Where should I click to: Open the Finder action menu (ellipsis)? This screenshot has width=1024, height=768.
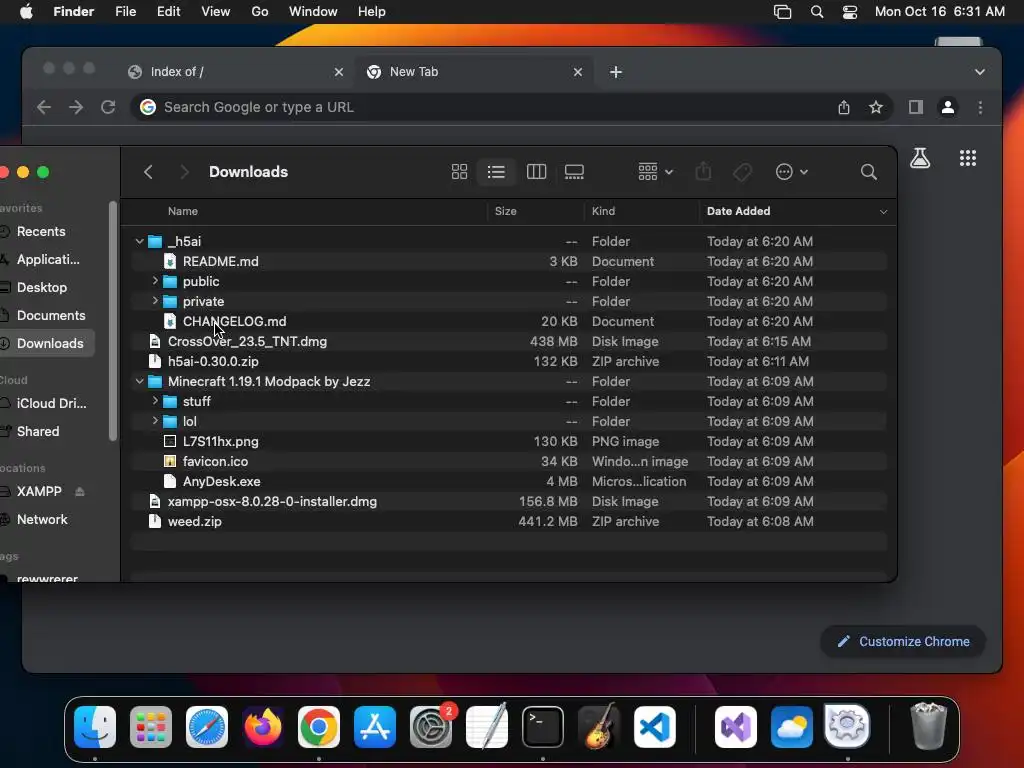(792, 172)
